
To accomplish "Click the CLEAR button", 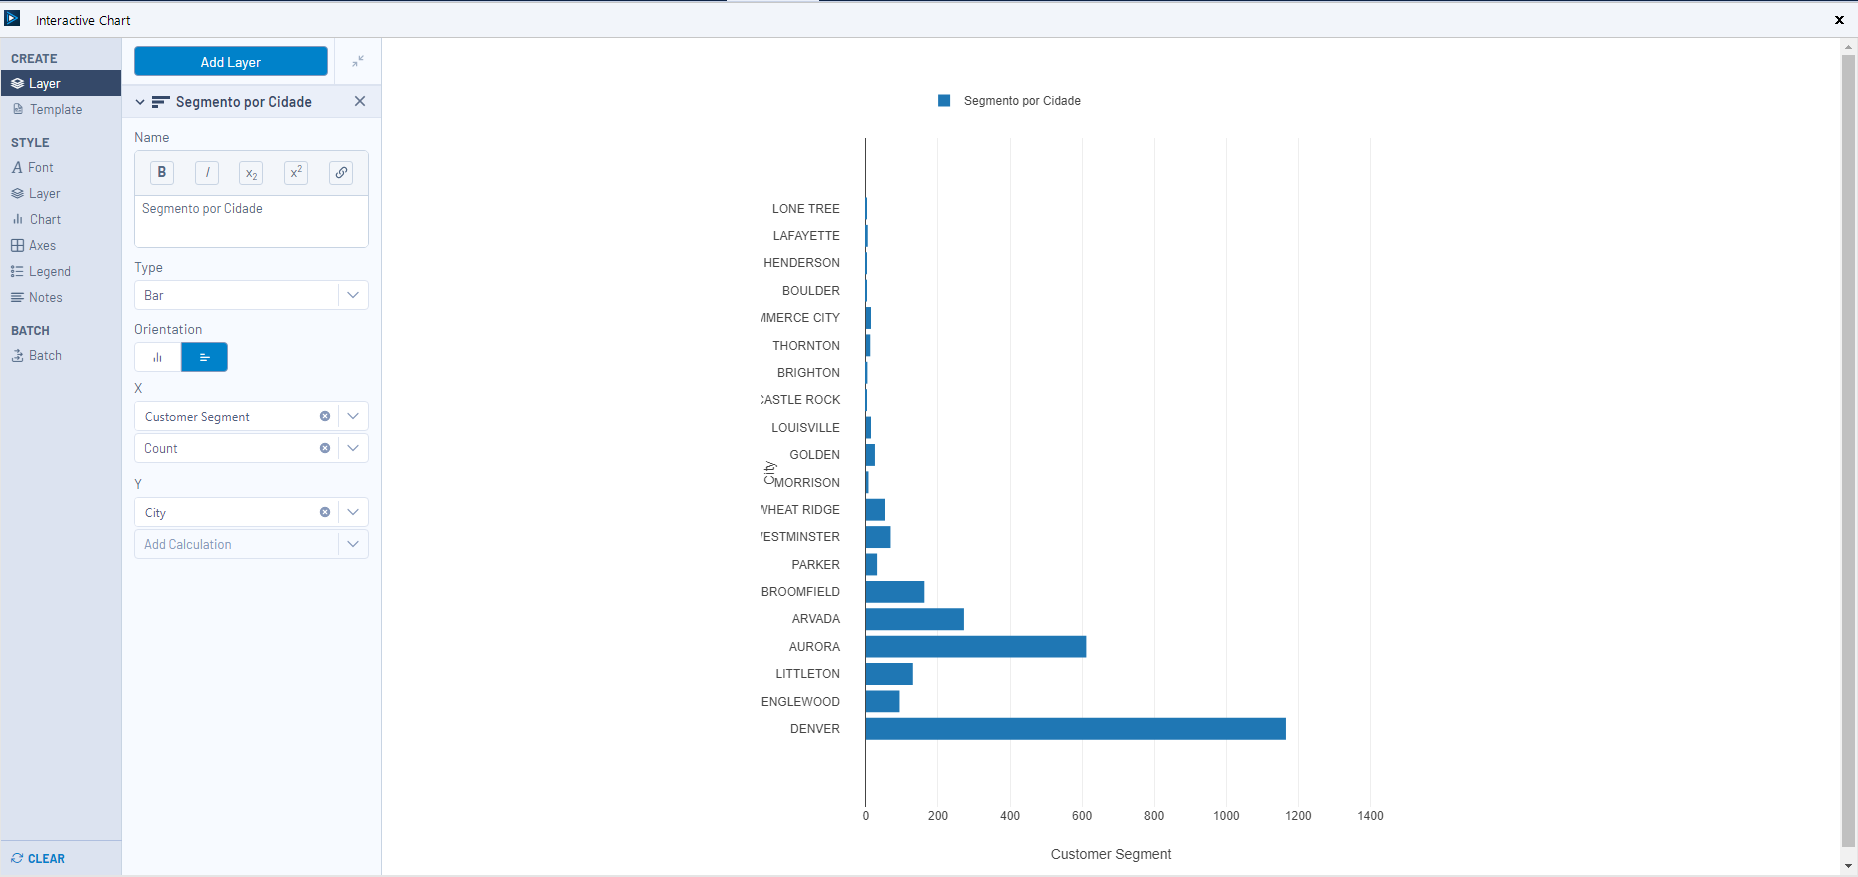I will (x=38, y=858).
